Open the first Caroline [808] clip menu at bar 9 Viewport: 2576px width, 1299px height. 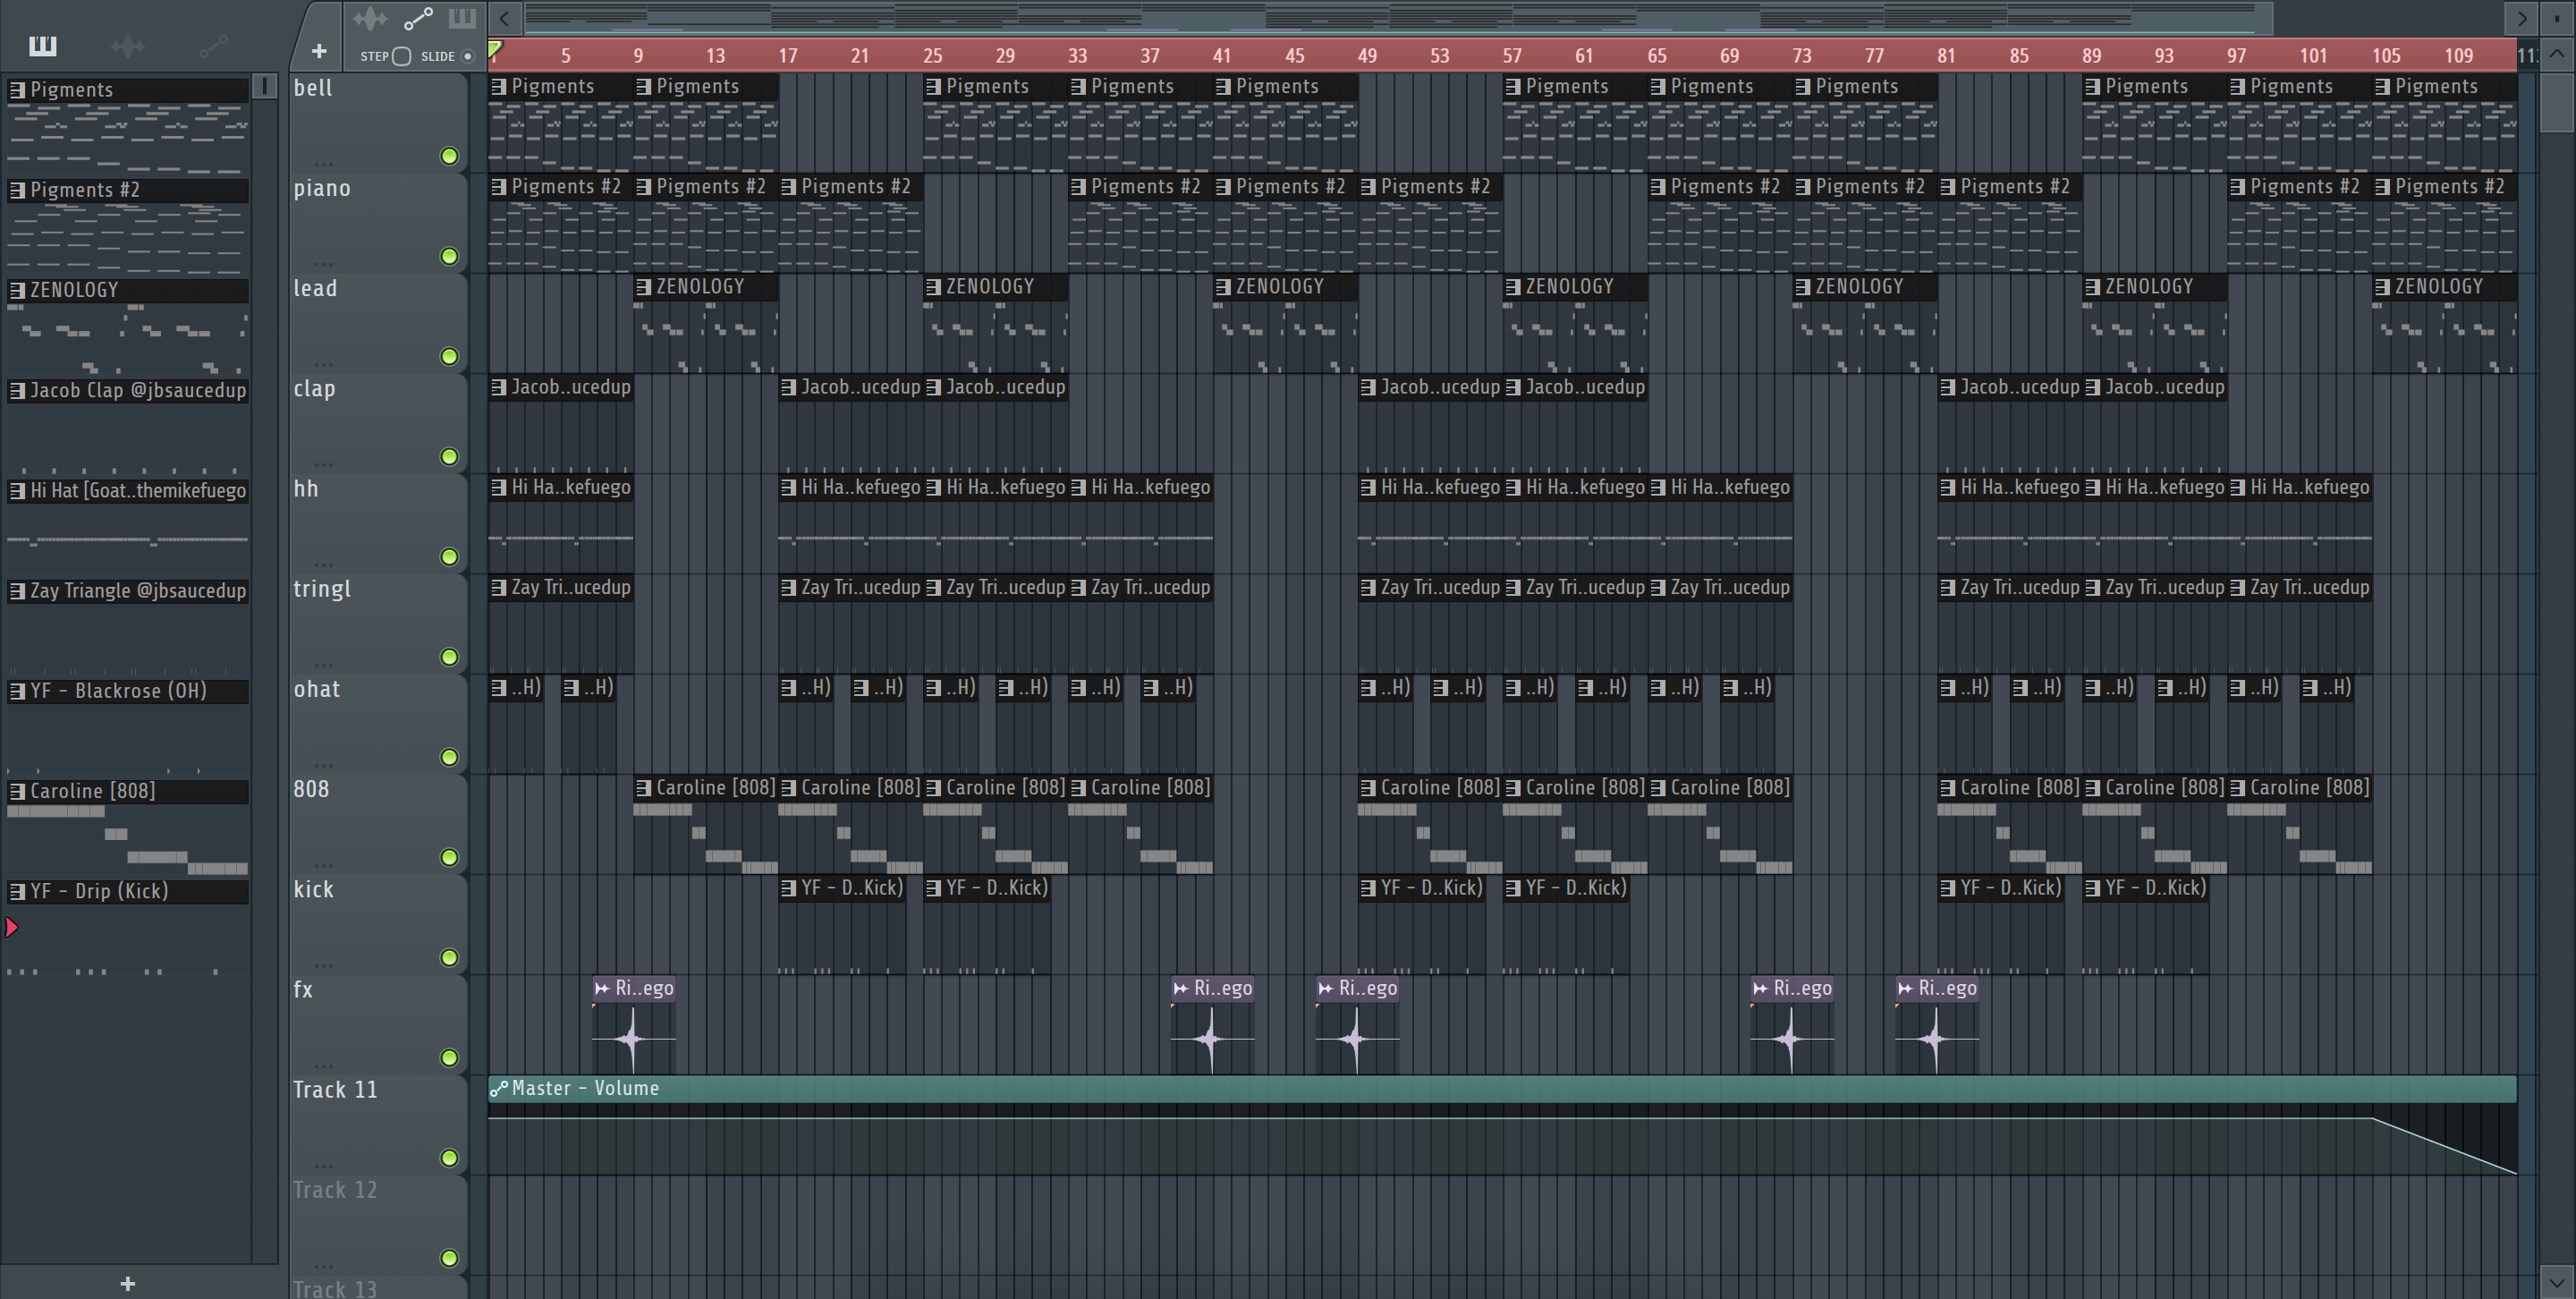643,788
